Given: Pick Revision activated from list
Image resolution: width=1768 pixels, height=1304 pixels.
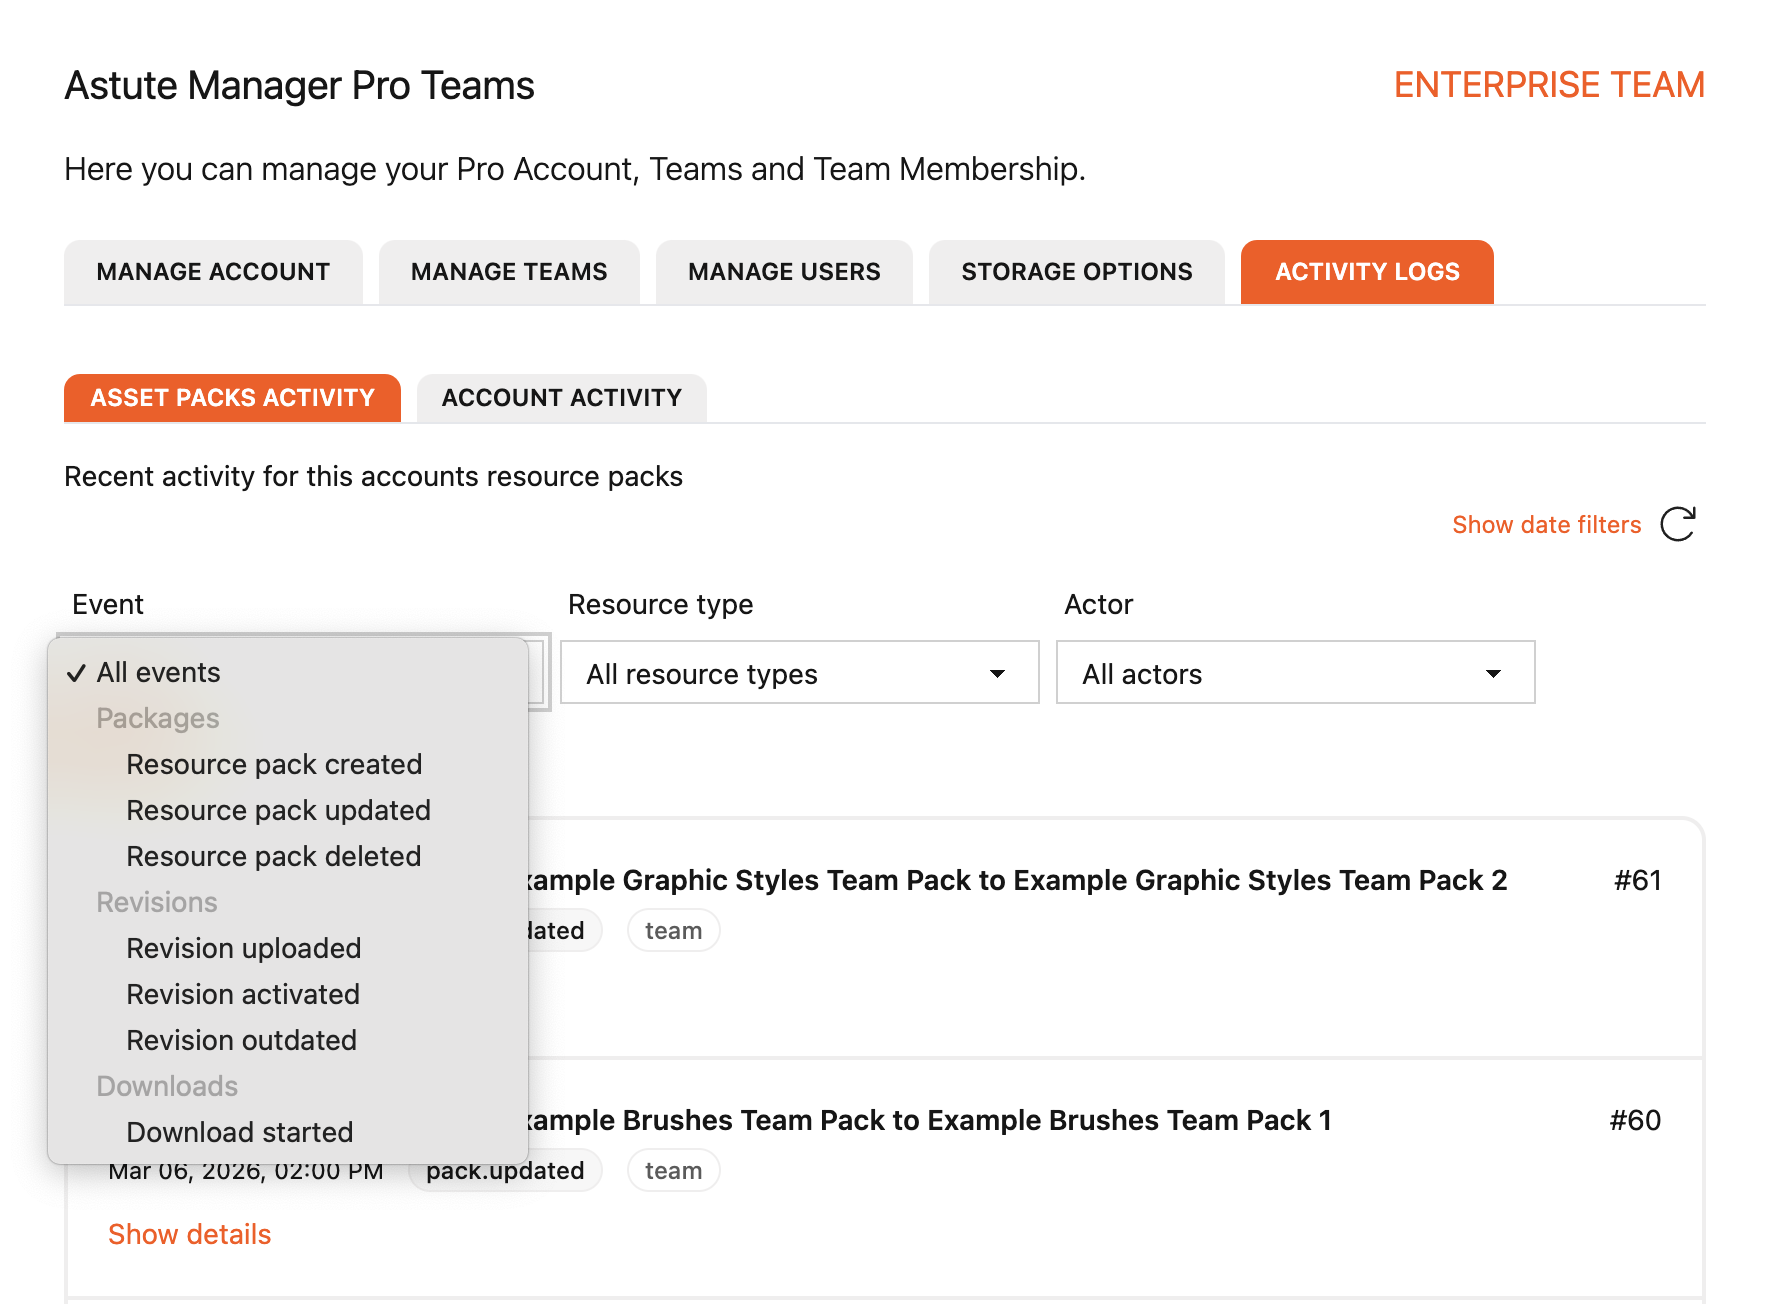Looking at the screenshot, I should [242, 994].
